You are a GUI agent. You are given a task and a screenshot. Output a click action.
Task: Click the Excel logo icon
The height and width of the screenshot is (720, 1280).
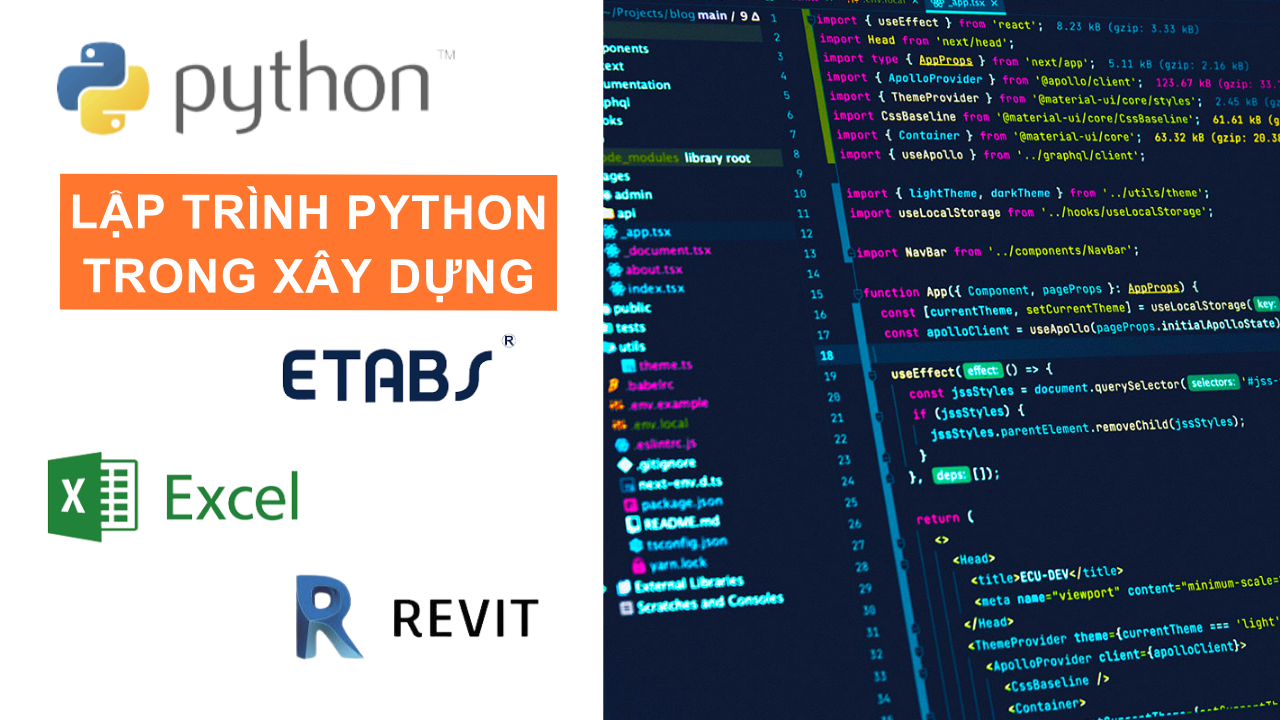point(93,497)
